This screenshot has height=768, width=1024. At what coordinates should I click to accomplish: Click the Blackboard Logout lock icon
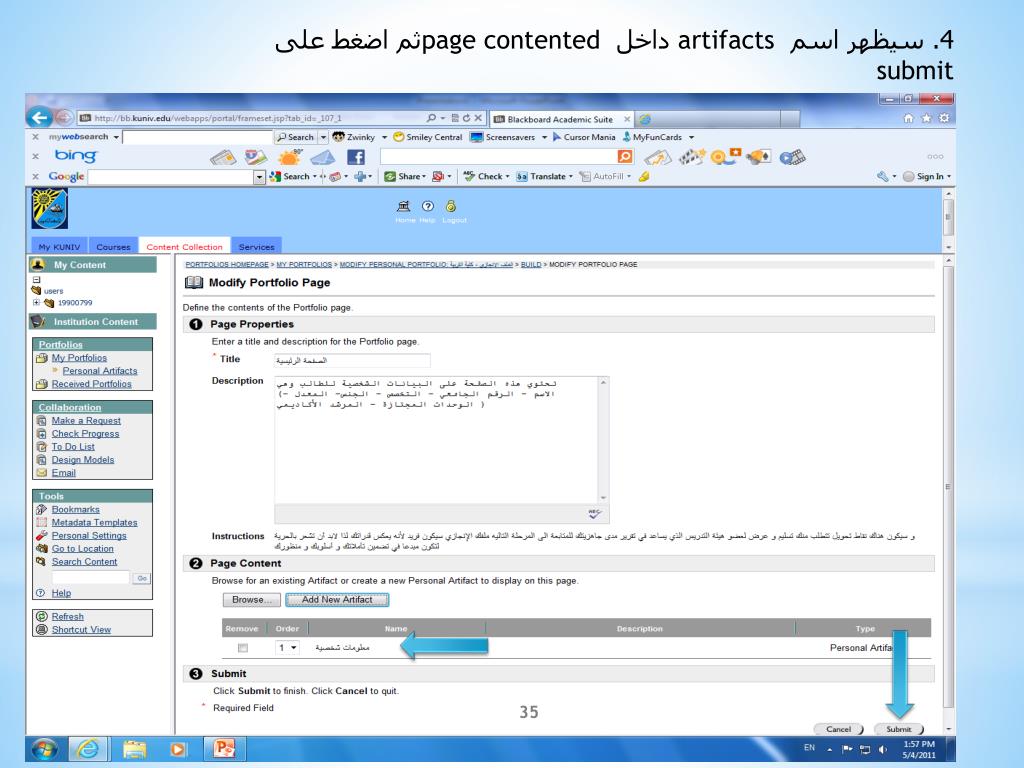pos(451,206)
